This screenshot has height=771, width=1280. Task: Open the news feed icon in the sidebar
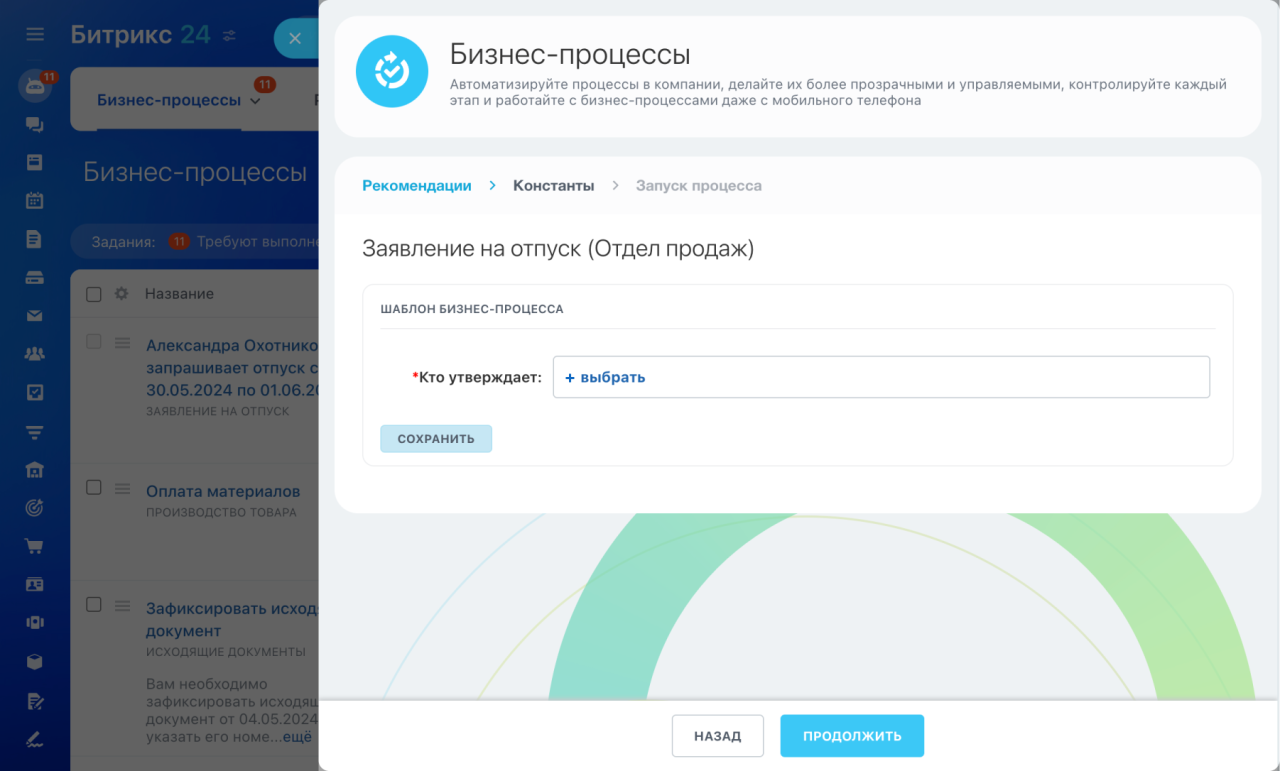[x=35, y=162]
